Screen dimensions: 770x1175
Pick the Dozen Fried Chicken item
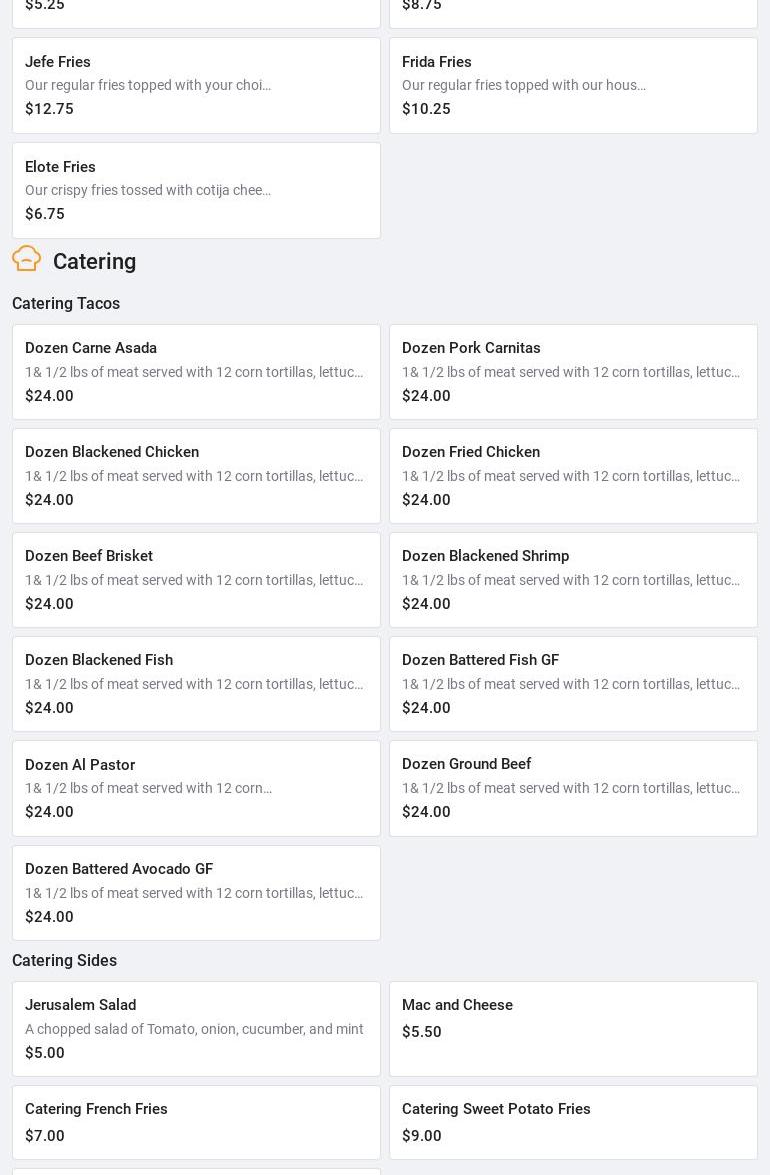pos(573,476)
